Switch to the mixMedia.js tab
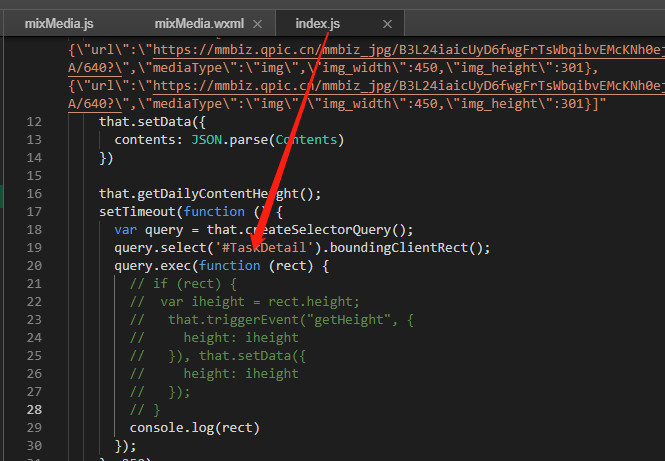 tap(59, 24)
